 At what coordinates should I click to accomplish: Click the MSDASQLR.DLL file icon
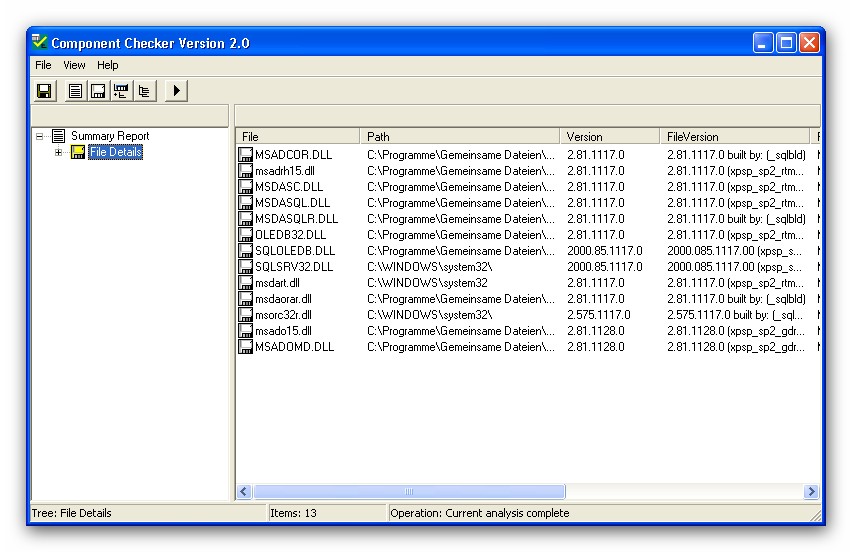click(246, 218)
